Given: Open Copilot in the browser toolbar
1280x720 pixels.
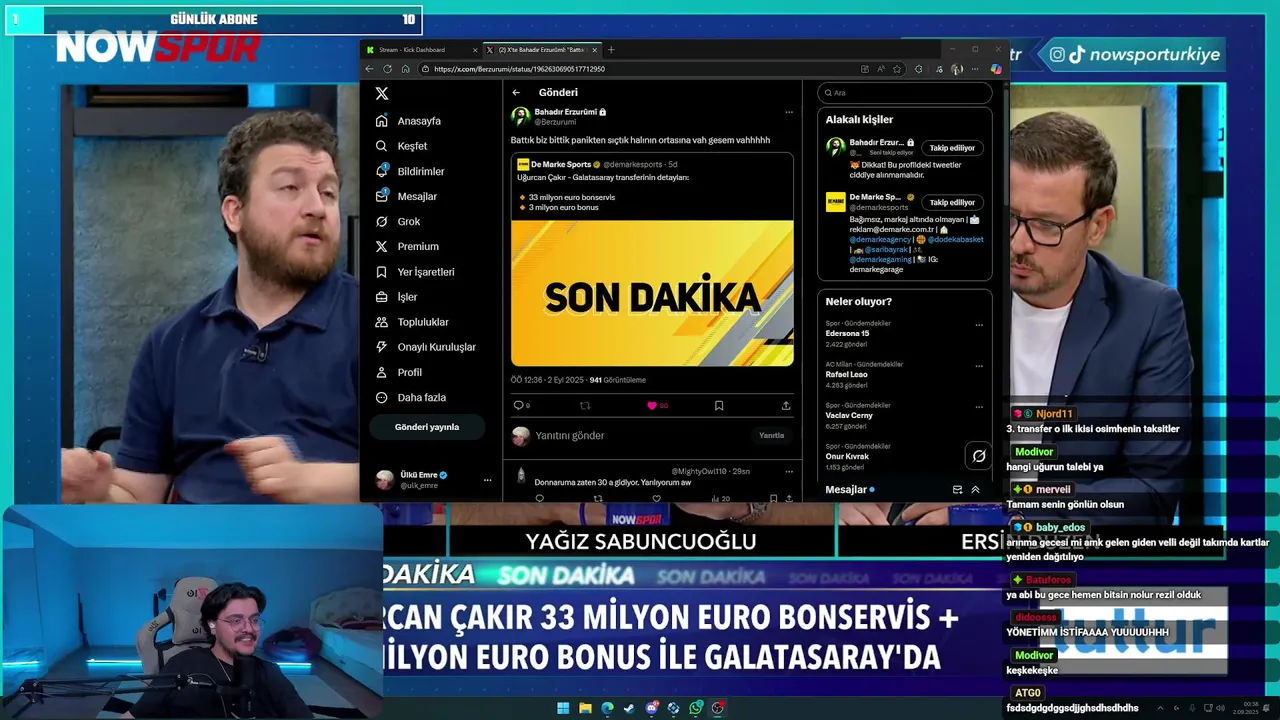Looking at the screenshot, I should (996, 69).
